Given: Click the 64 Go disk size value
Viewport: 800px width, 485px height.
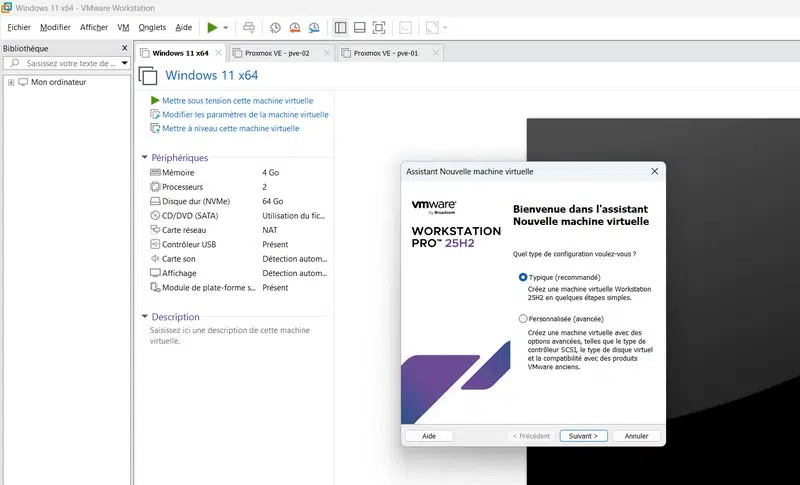Looking at the screenshot, I should tap(272, 201).
